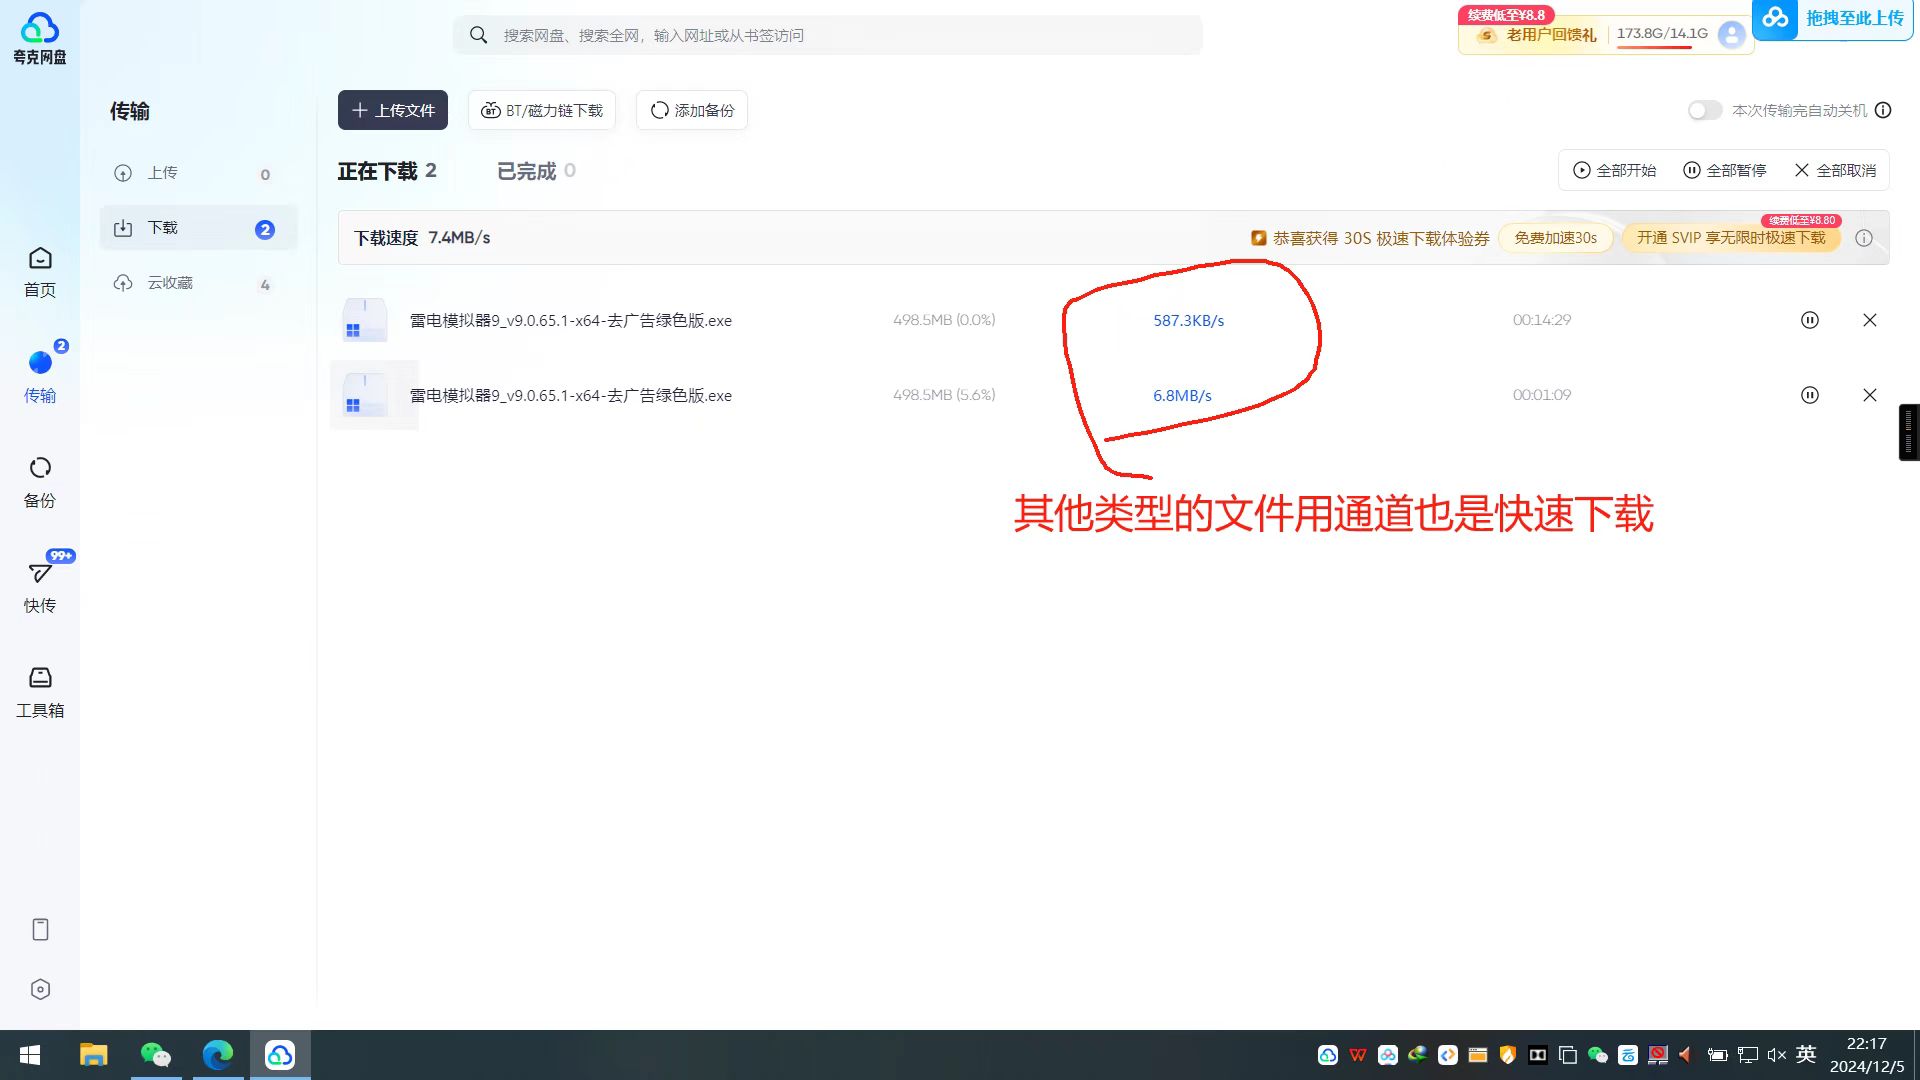The image size is (1920, 1080).
Task: Click the settings hexagon icon in sidebar
Action: coord(40,989)
